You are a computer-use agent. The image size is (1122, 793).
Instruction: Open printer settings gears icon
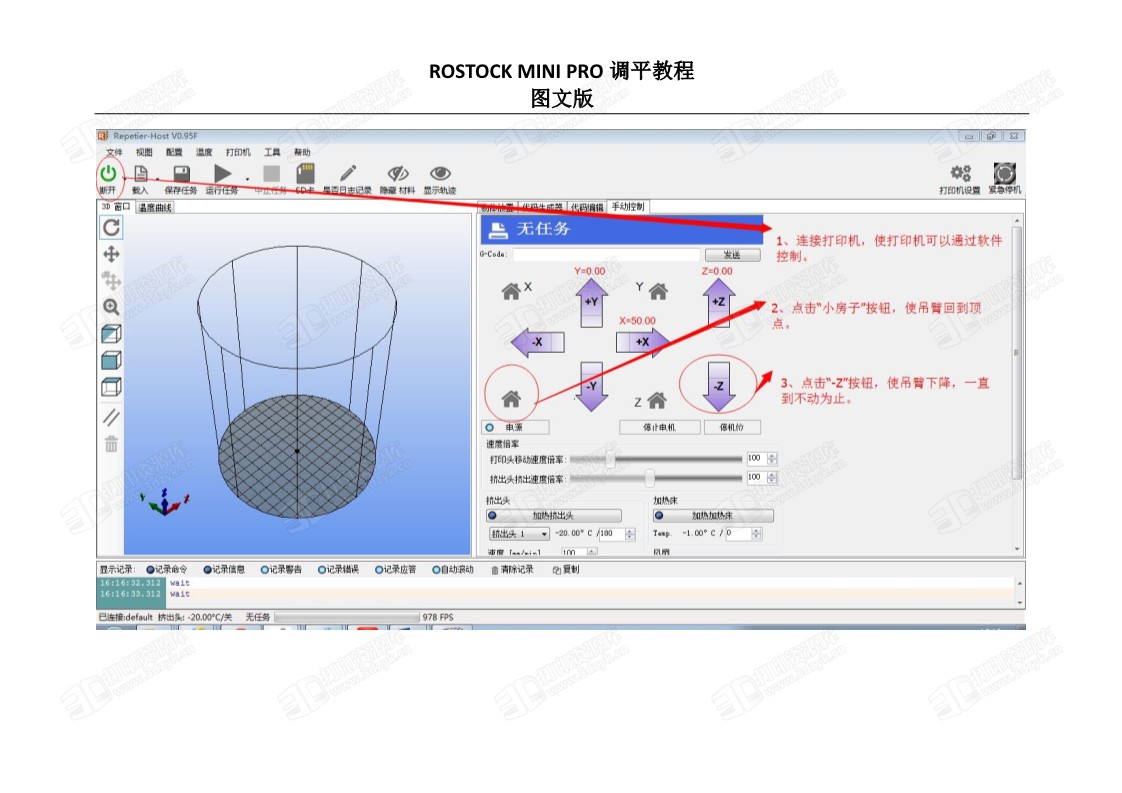pos(960,174)
